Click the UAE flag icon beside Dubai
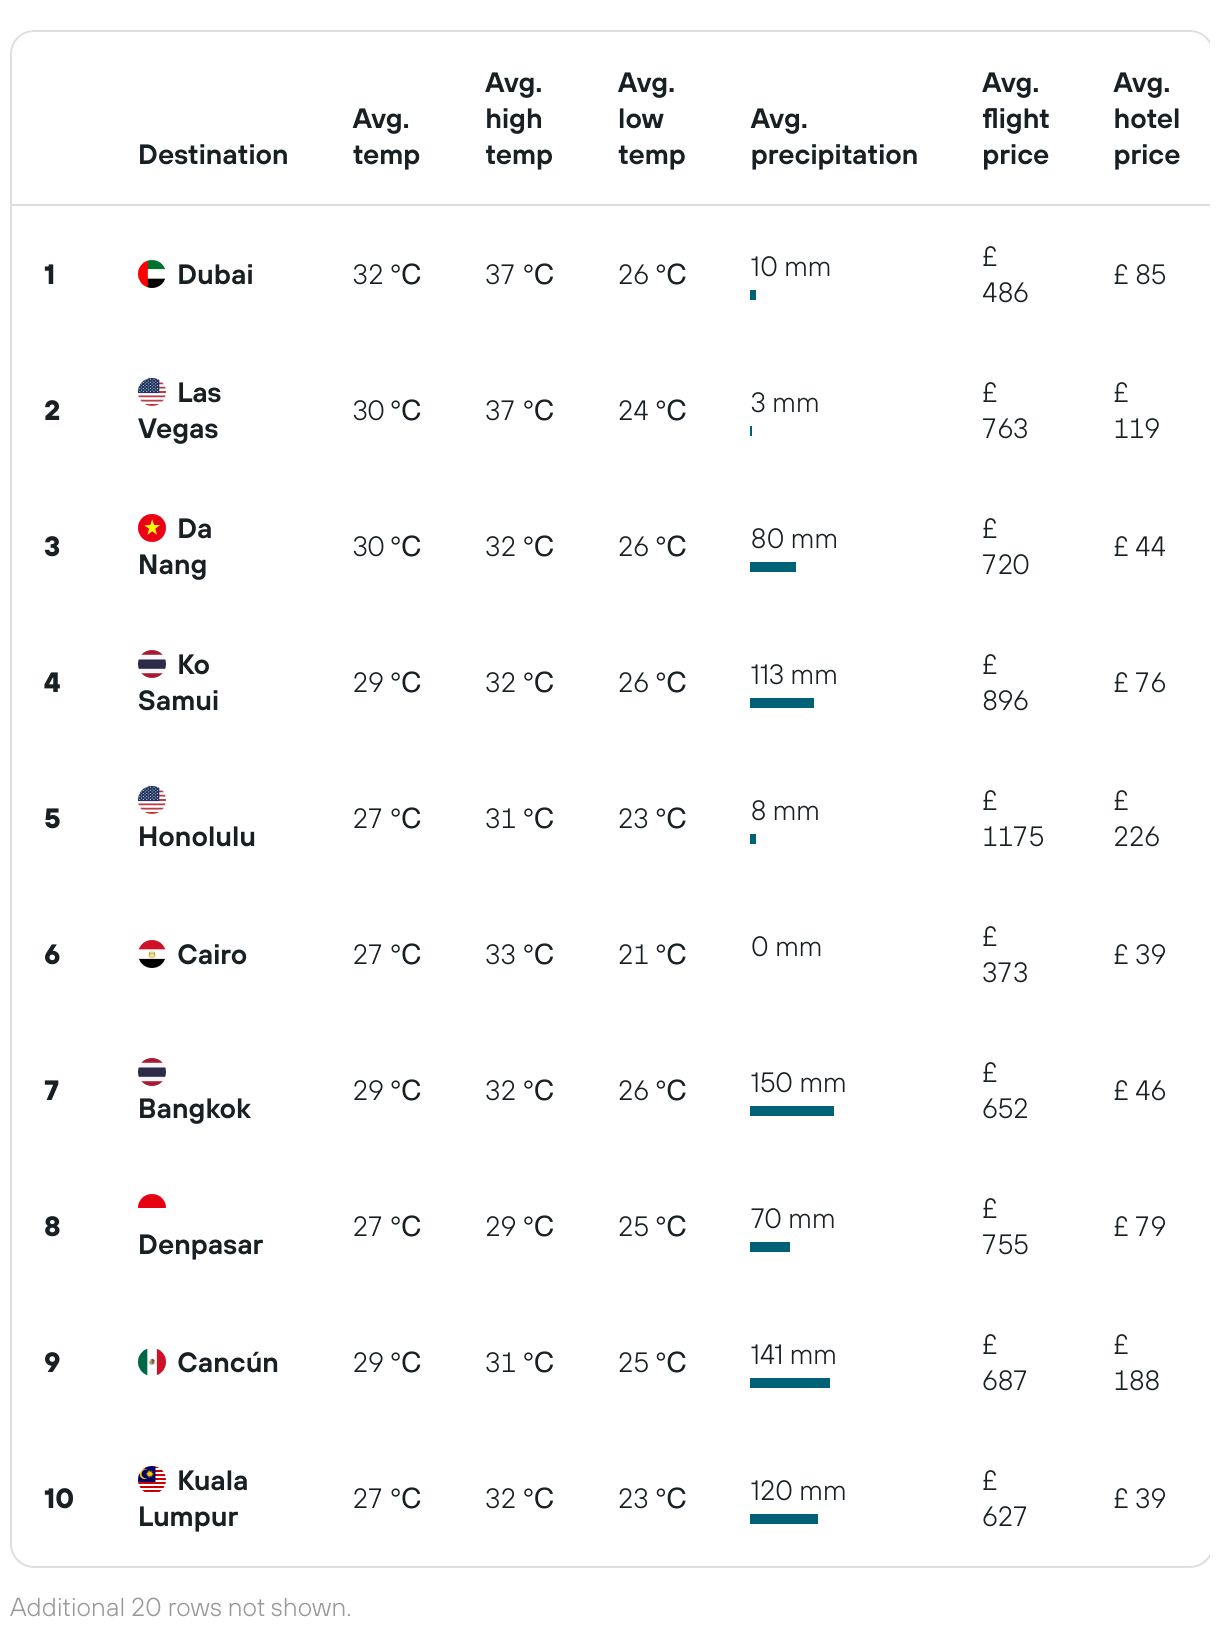1220x1634 pixels. point(152,274)
